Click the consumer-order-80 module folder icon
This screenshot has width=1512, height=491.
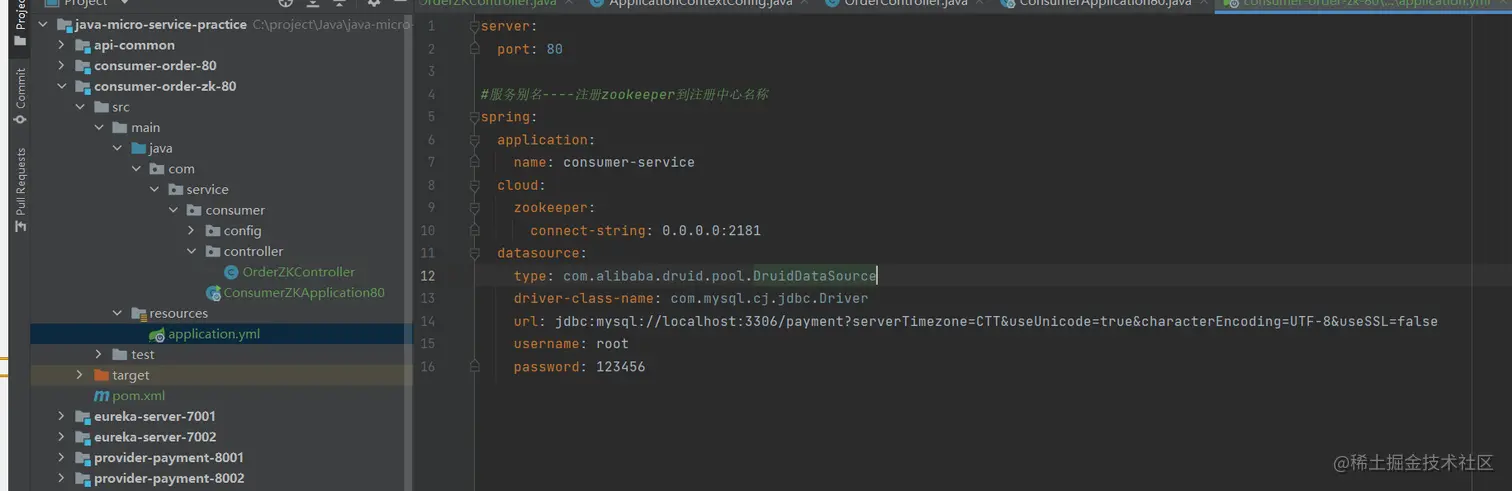82,66
